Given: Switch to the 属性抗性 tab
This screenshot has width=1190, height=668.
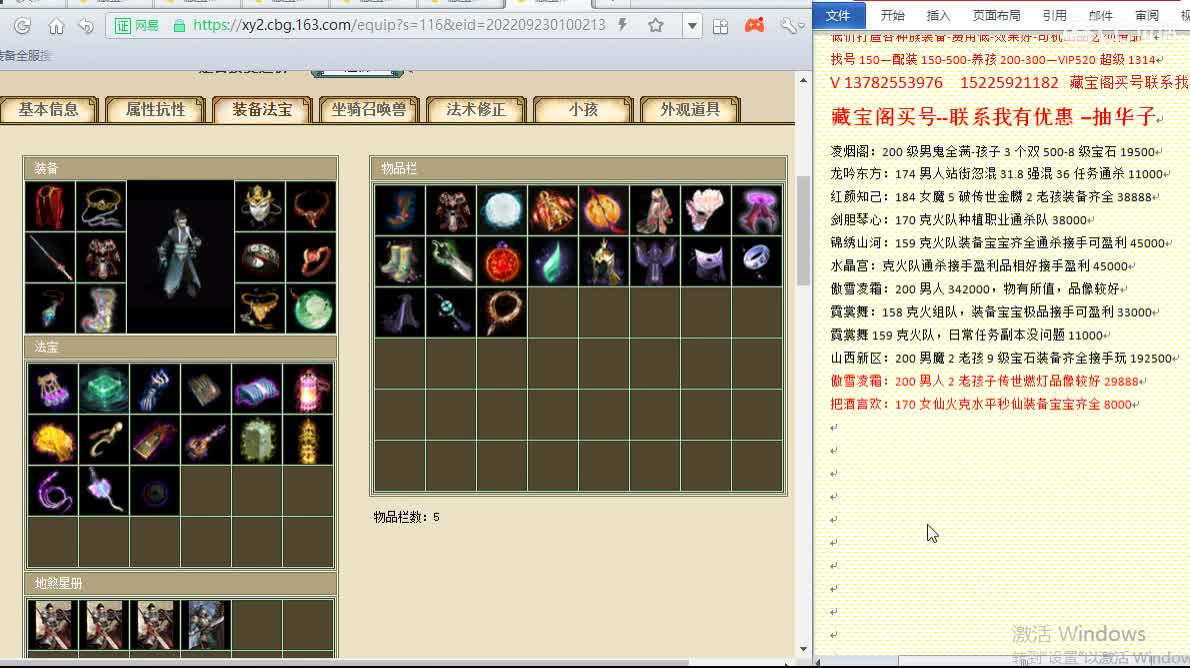Looking at the screenshot, I should pyautogui.click(x=156, y=109).
